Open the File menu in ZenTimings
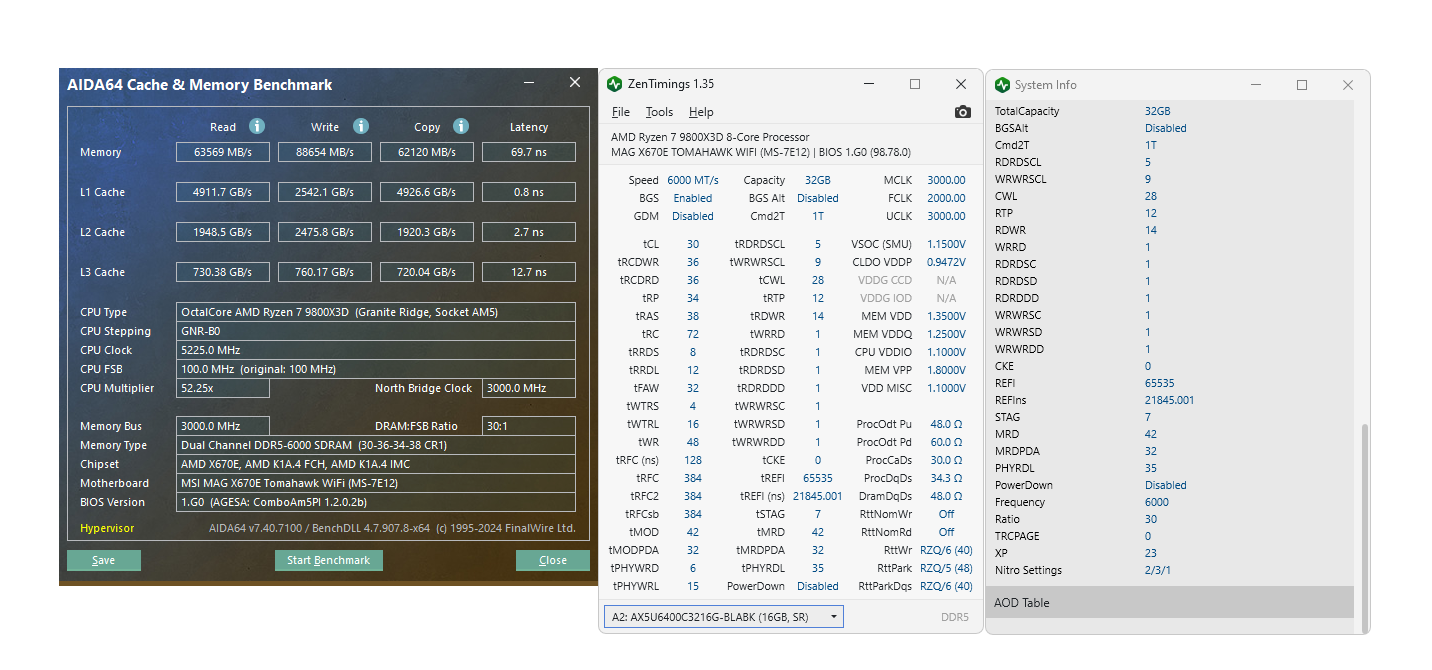 [621, 112]
